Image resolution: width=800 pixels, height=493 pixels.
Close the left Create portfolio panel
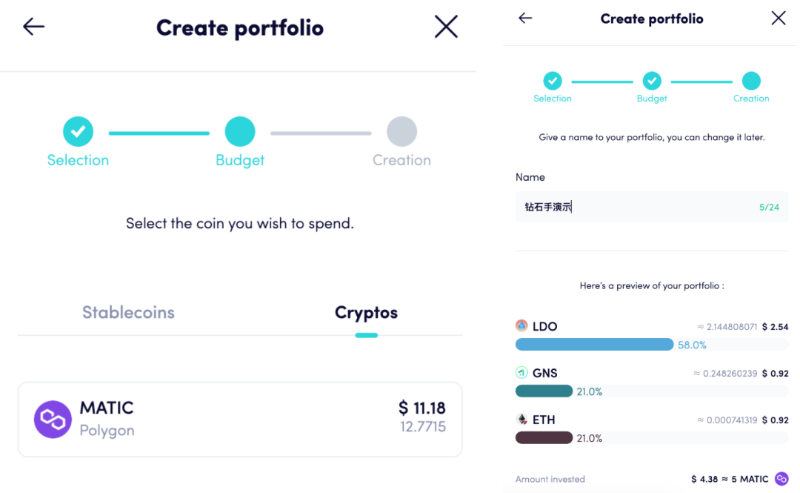446,27
